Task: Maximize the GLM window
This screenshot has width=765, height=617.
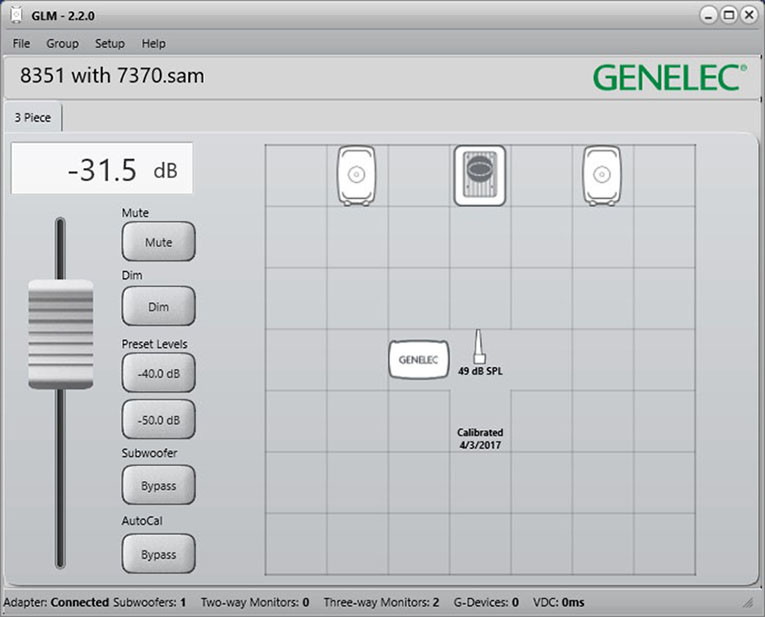Action: [x=729, y=15]
